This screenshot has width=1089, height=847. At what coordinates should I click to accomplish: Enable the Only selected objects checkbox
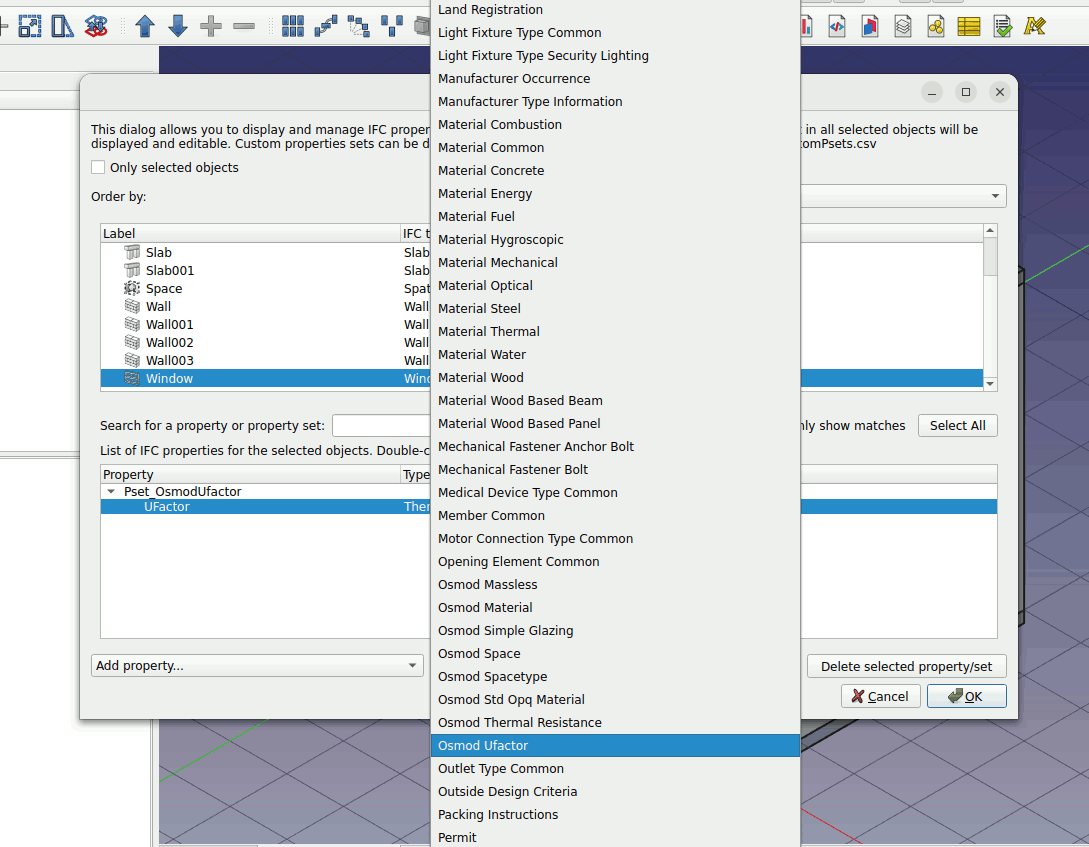coord(98,168)
